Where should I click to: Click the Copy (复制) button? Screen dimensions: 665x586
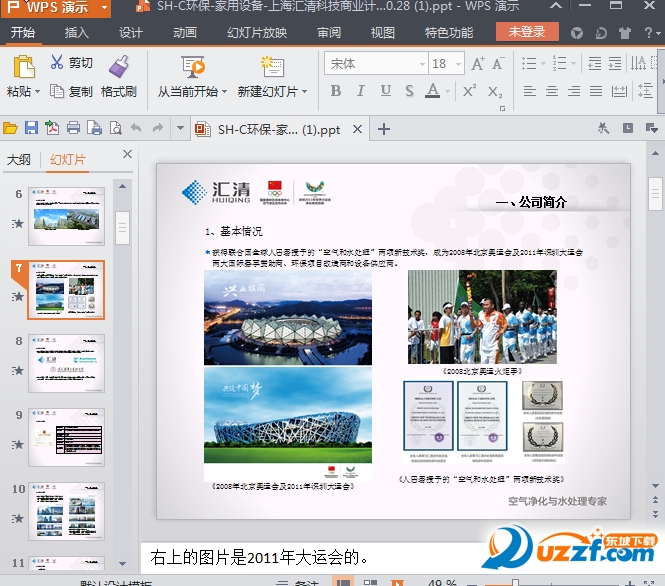[x=71, y=91]
